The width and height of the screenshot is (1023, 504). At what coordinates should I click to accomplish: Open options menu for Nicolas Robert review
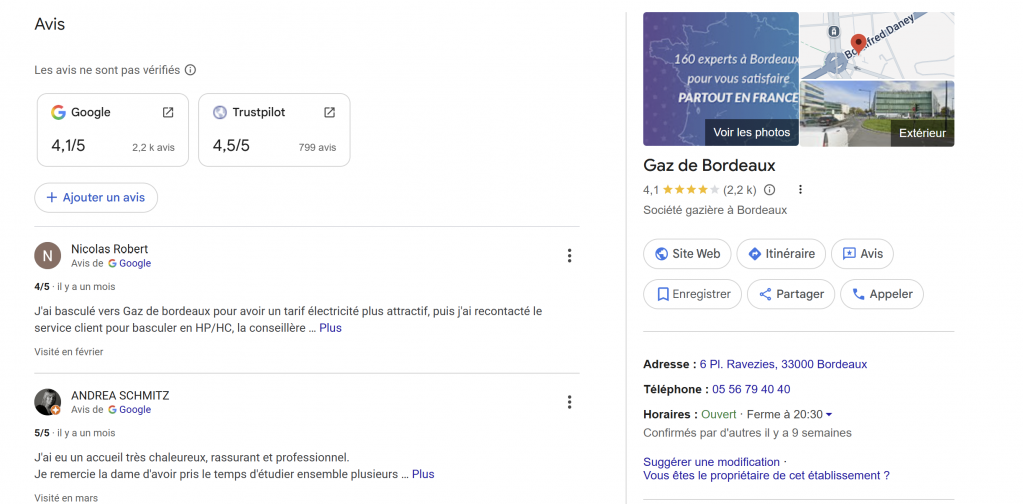570,256
